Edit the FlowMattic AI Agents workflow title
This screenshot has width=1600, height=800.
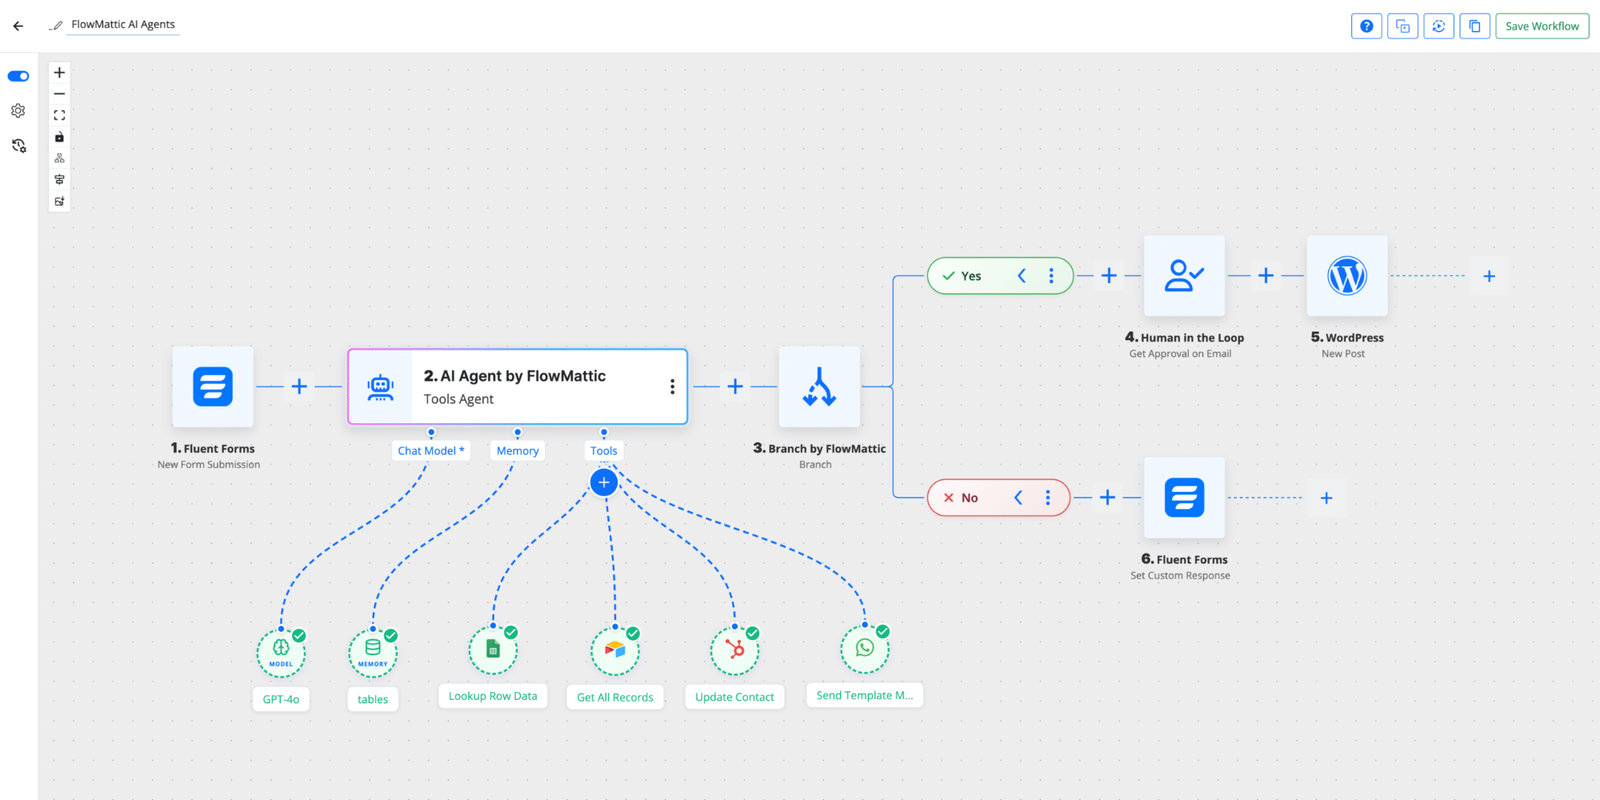tap(123, 25)
